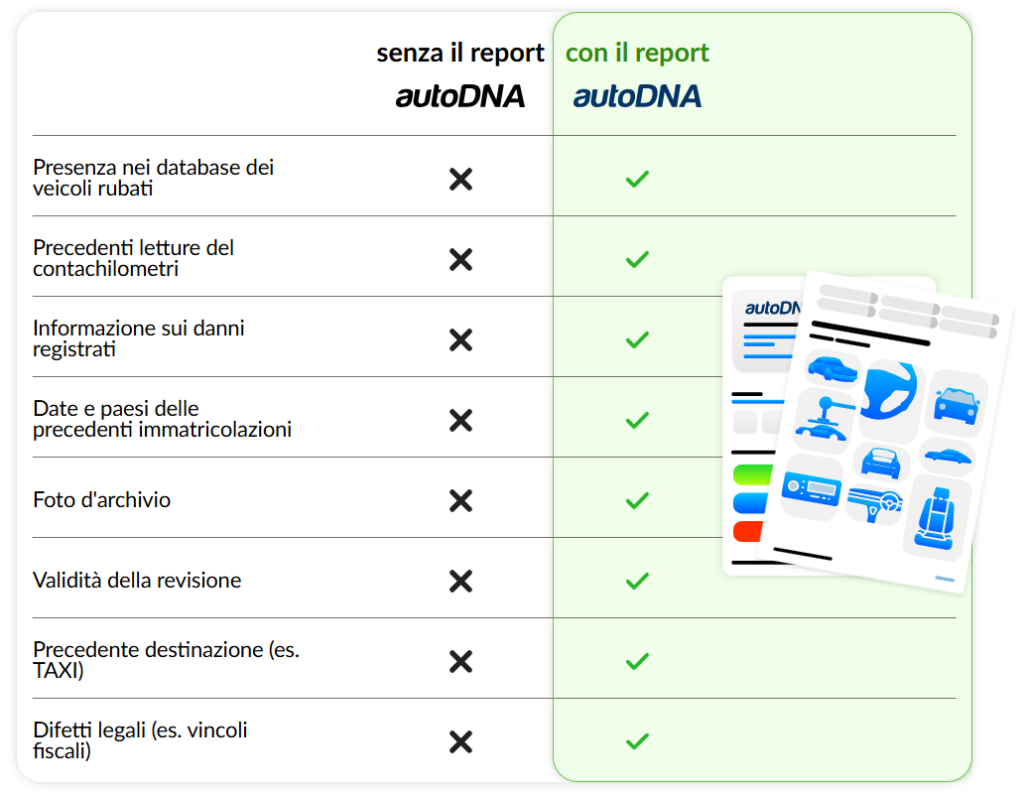Click the 'senza il report' column heading

tap(460, 53)
